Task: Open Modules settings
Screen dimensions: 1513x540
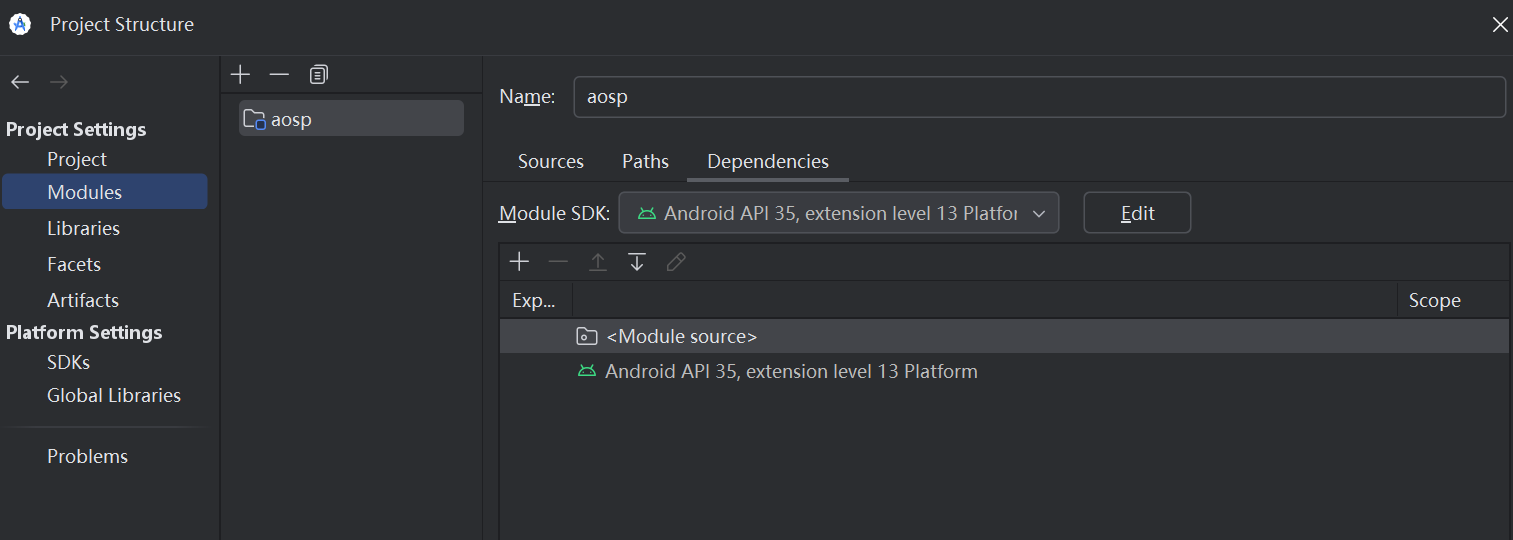Action: coord(104,192)
